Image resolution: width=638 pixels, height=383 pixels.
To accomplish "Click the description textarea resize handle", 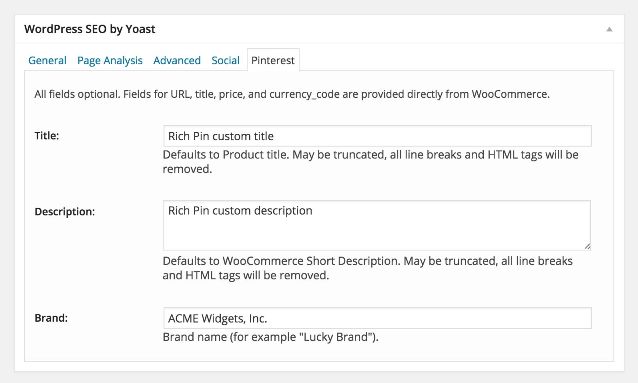I will click(587, 246).
